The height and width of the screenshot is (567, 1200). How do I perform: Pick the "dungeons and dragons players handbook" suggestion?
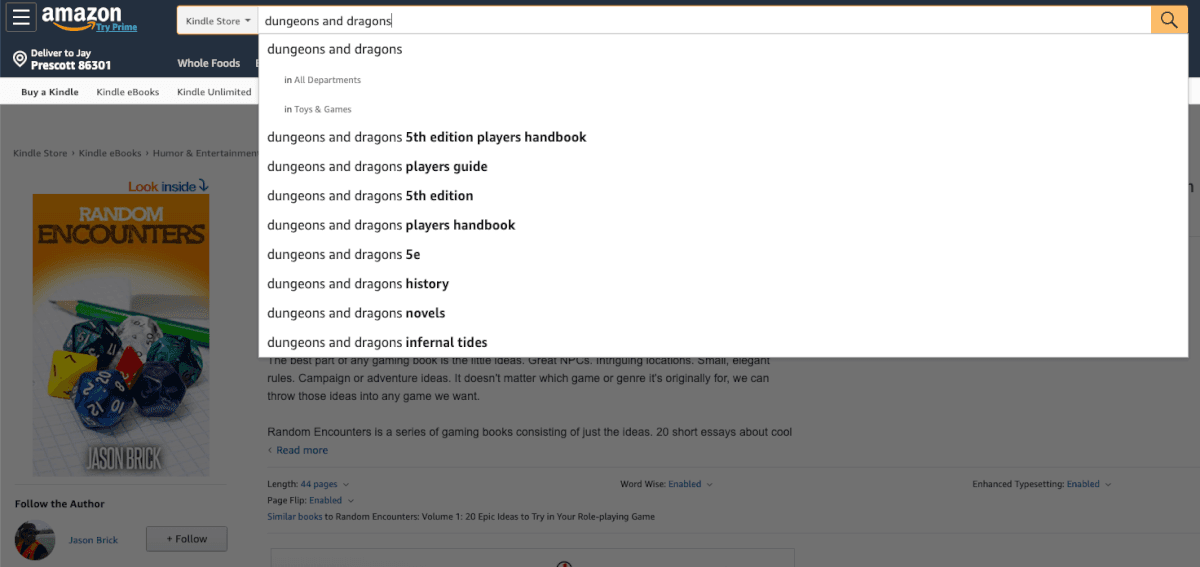pyautogui.click(x=722, y=225)
